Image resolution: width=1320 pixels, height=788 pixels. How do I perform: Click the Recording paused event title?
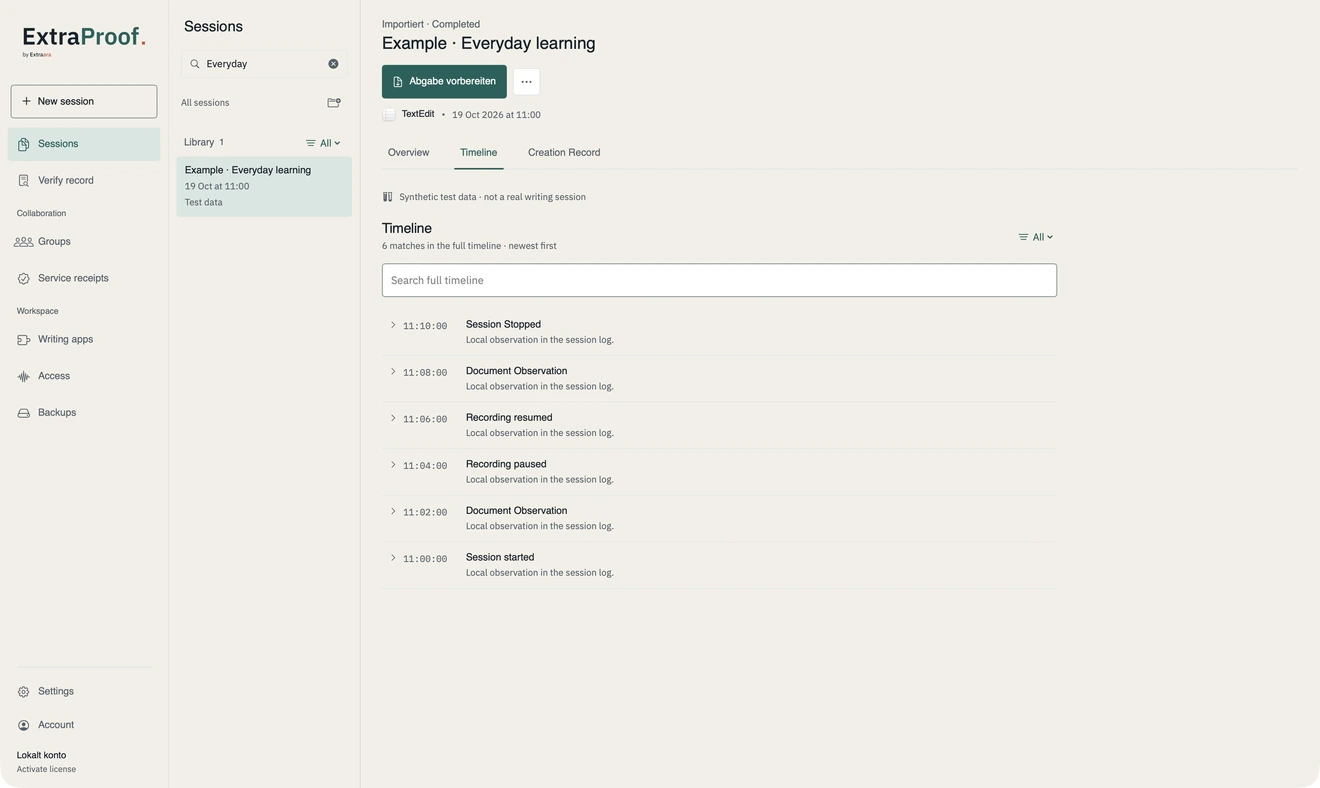(506, 465)
